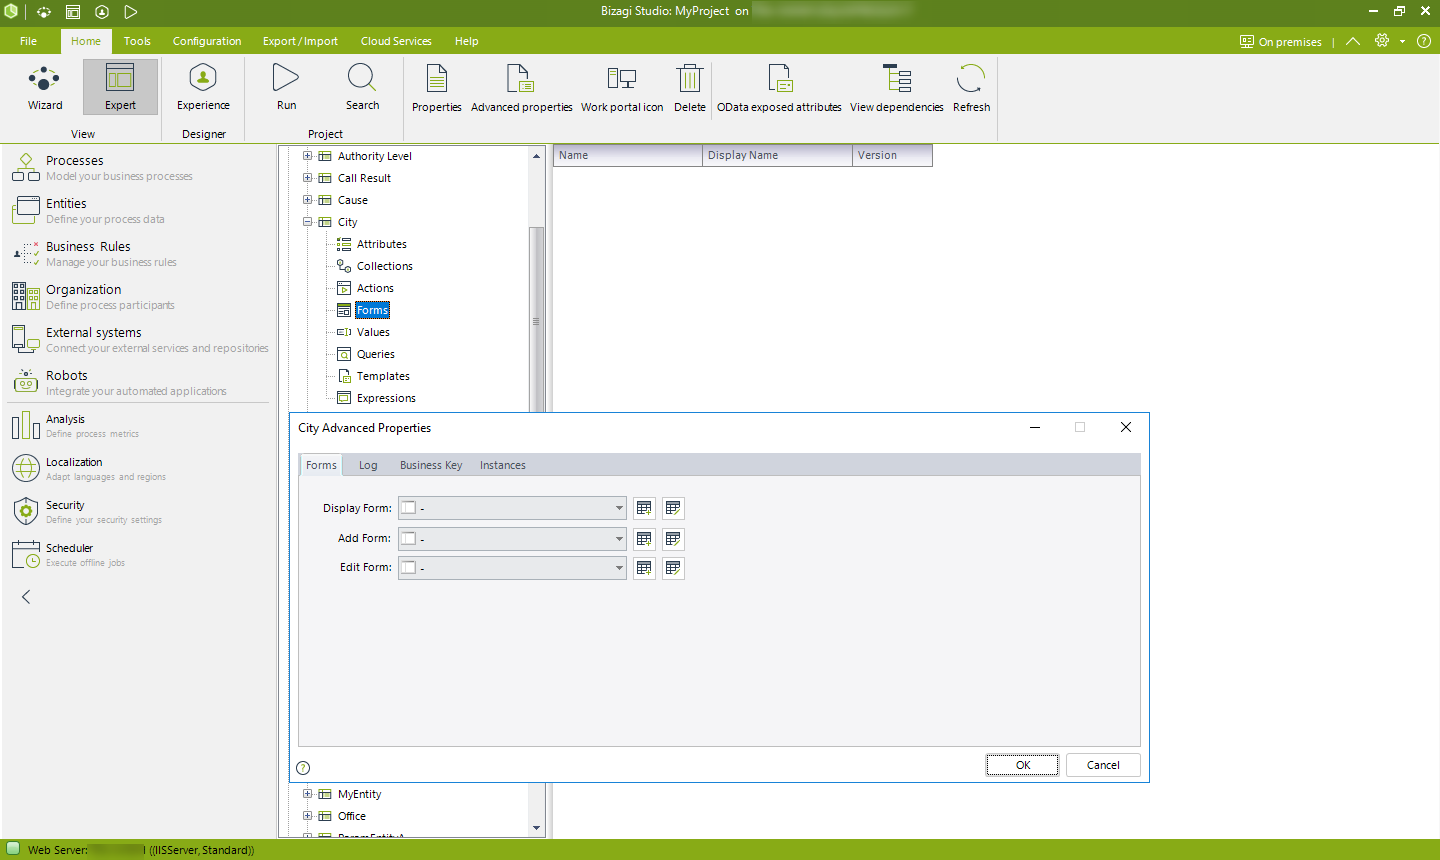Create new form for Edit Form

tap(644, 568)
